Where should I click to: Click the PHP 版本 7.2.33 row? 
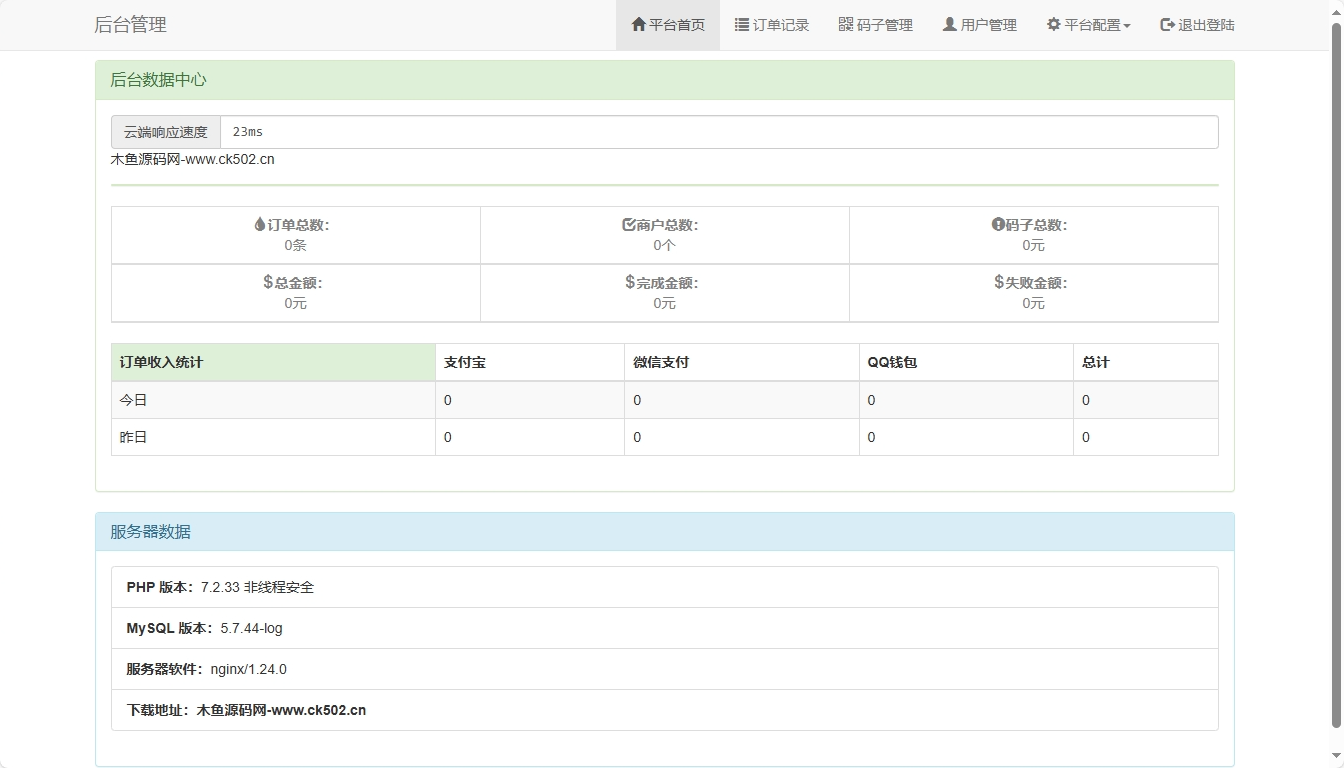[x=665, y=587]
